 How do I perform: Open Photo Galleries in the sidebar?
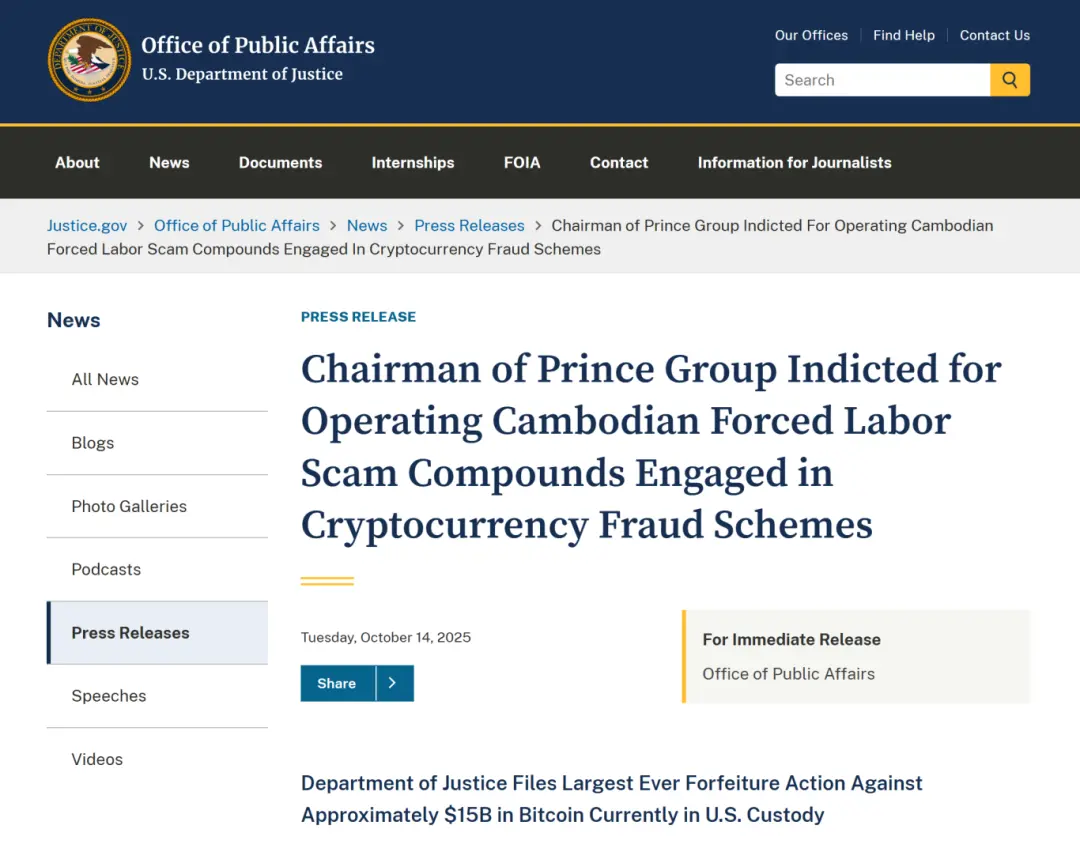[x=129, y=506]
